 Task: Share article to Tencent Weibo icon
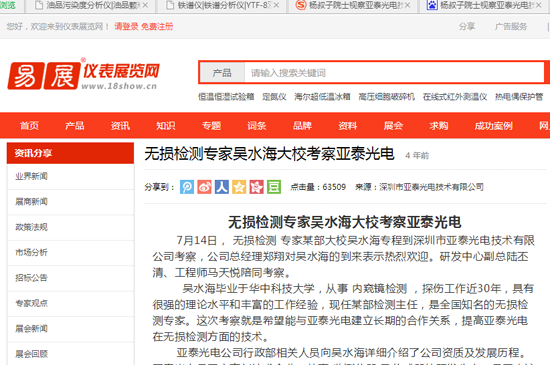point(187,187)
